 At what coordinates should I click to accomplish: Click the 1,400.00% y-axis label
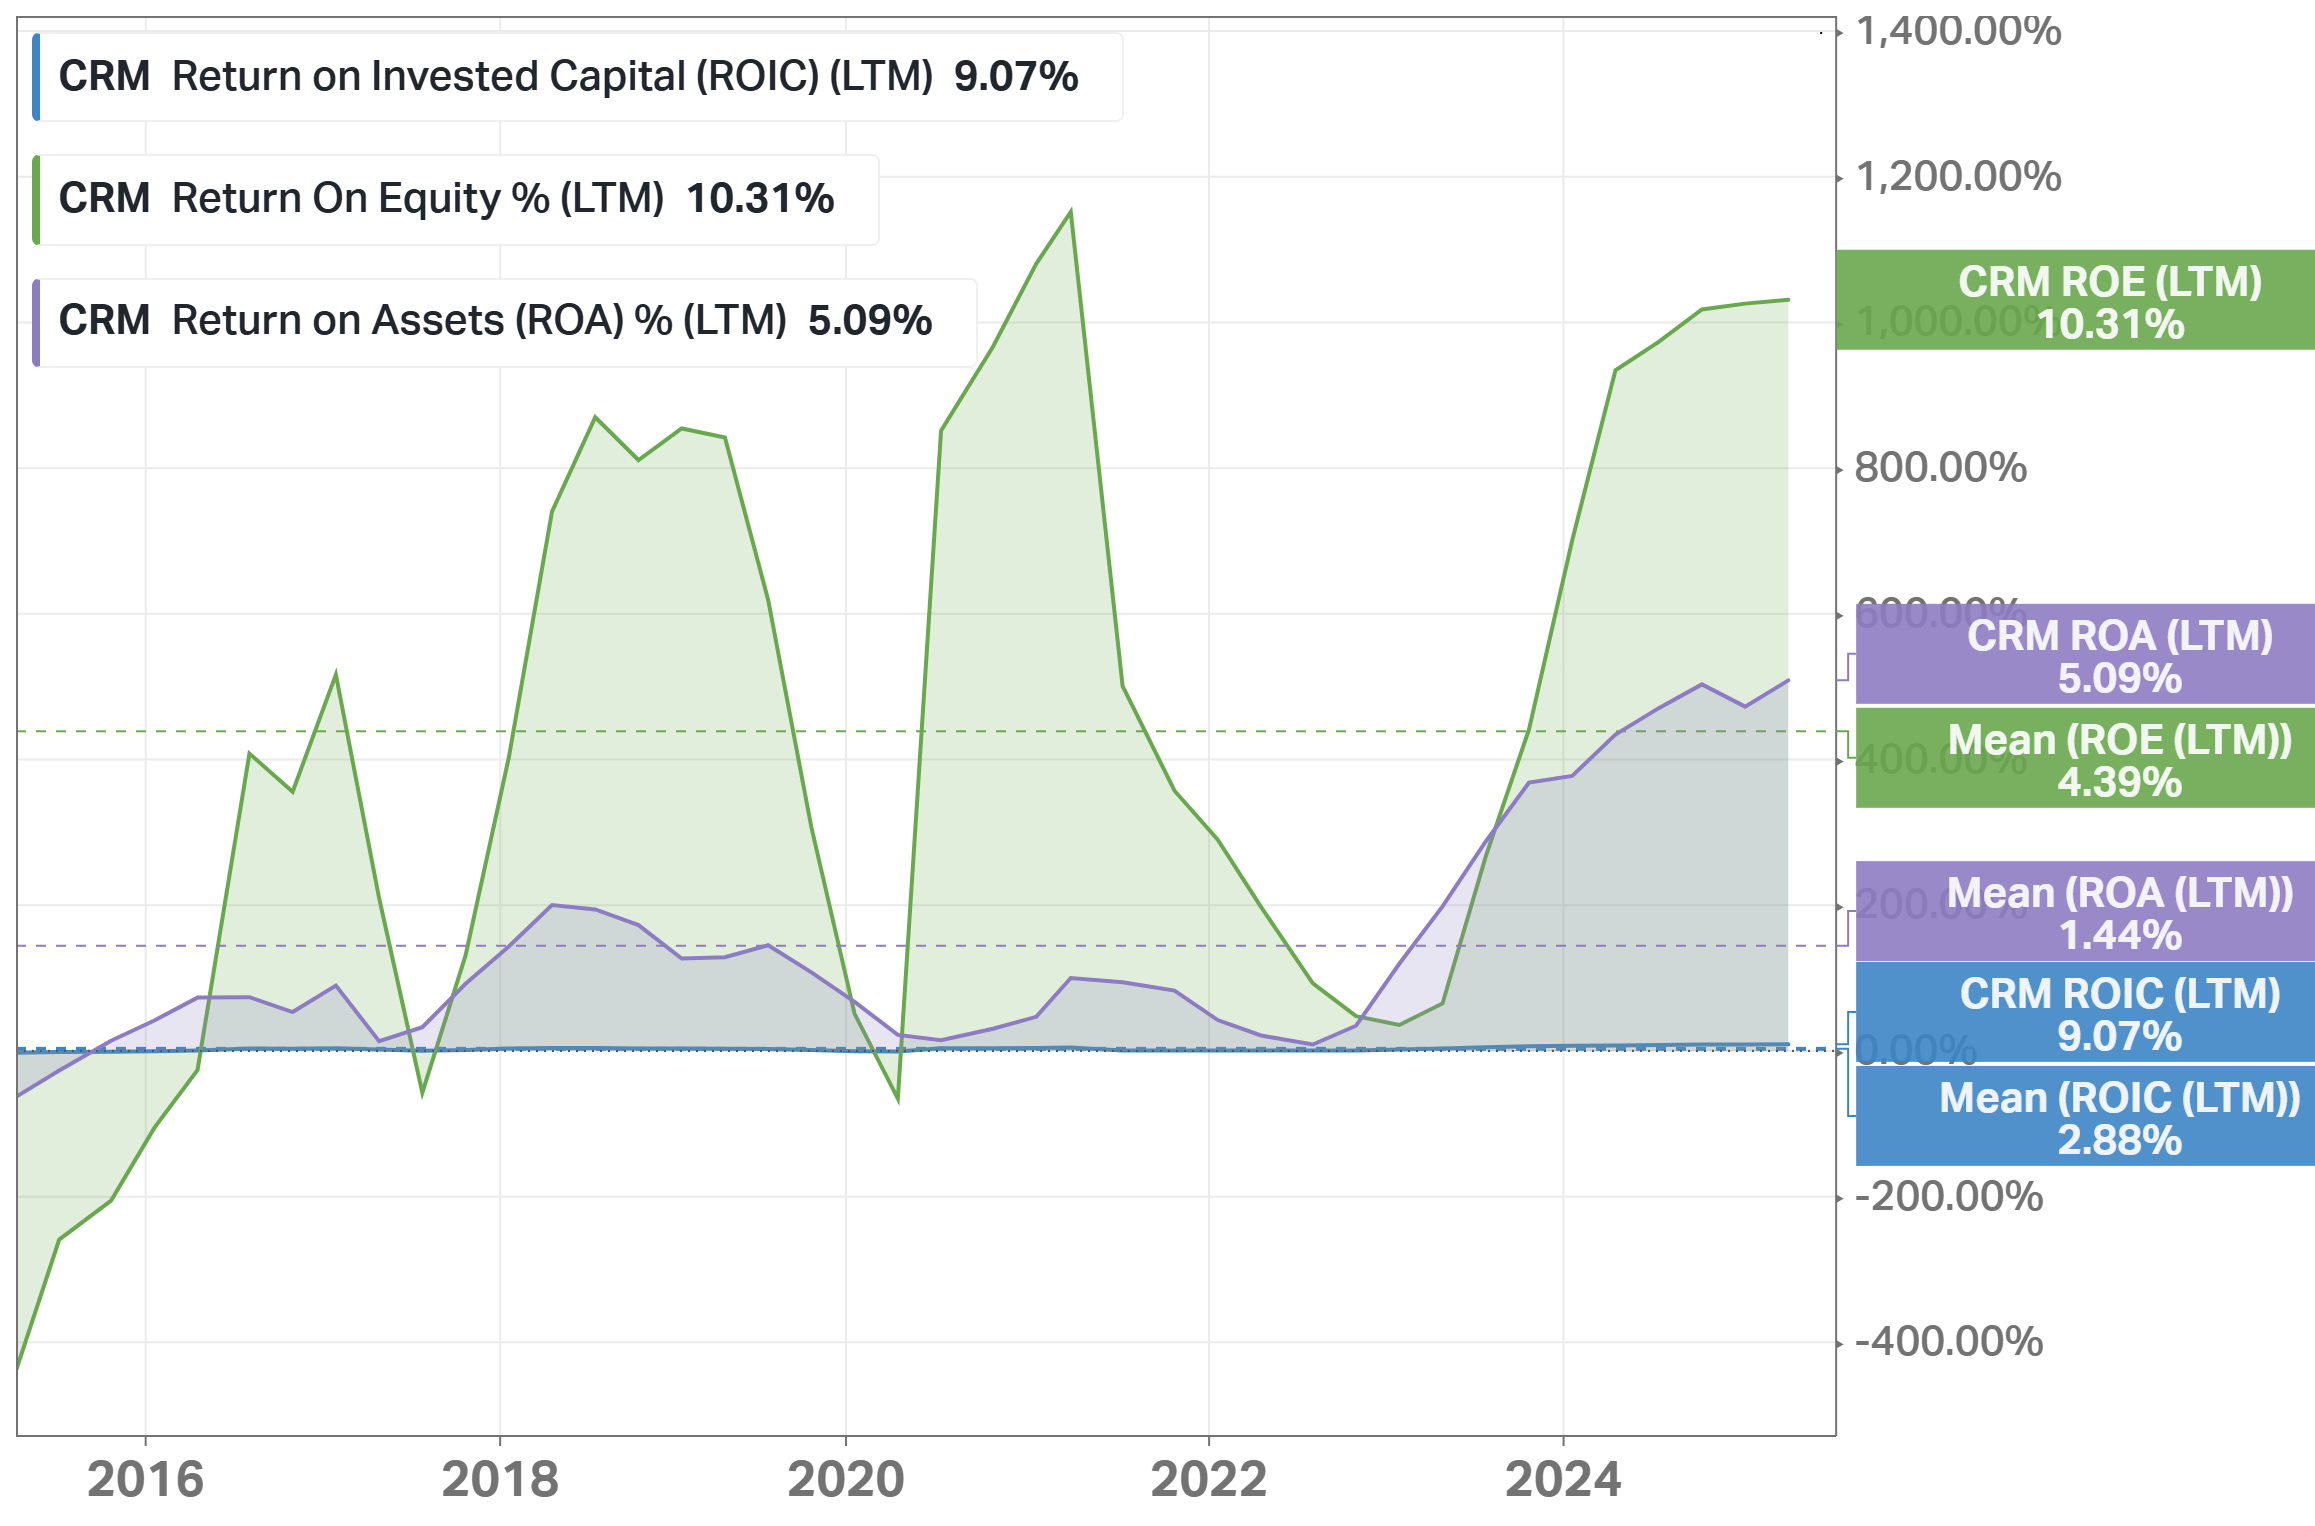tap(1958, 31)
